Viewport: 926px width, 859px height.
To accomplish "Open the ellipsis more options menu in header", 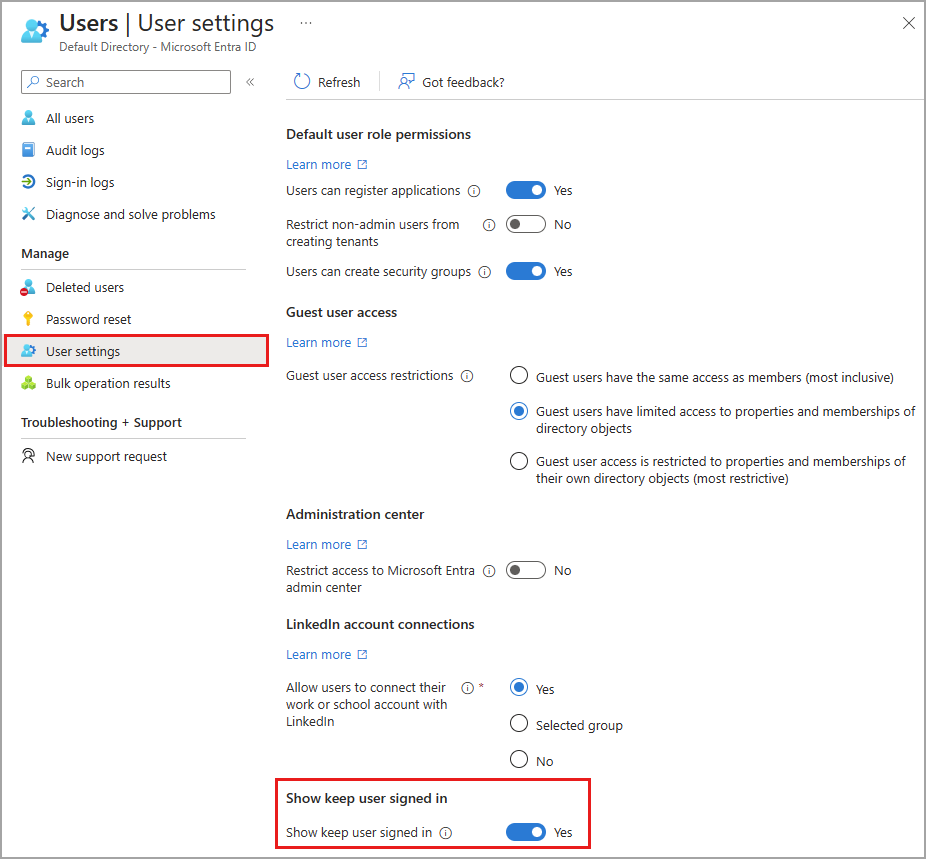I will click(x=306, y=23).
